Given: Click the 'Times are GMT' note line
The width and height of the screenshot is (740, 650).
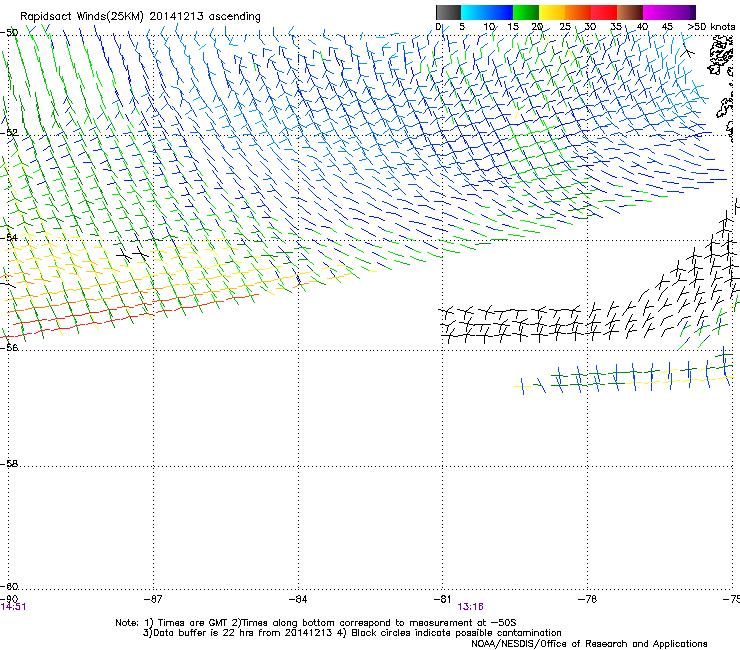Looking at the screenshot, I should tap(316, 623).
